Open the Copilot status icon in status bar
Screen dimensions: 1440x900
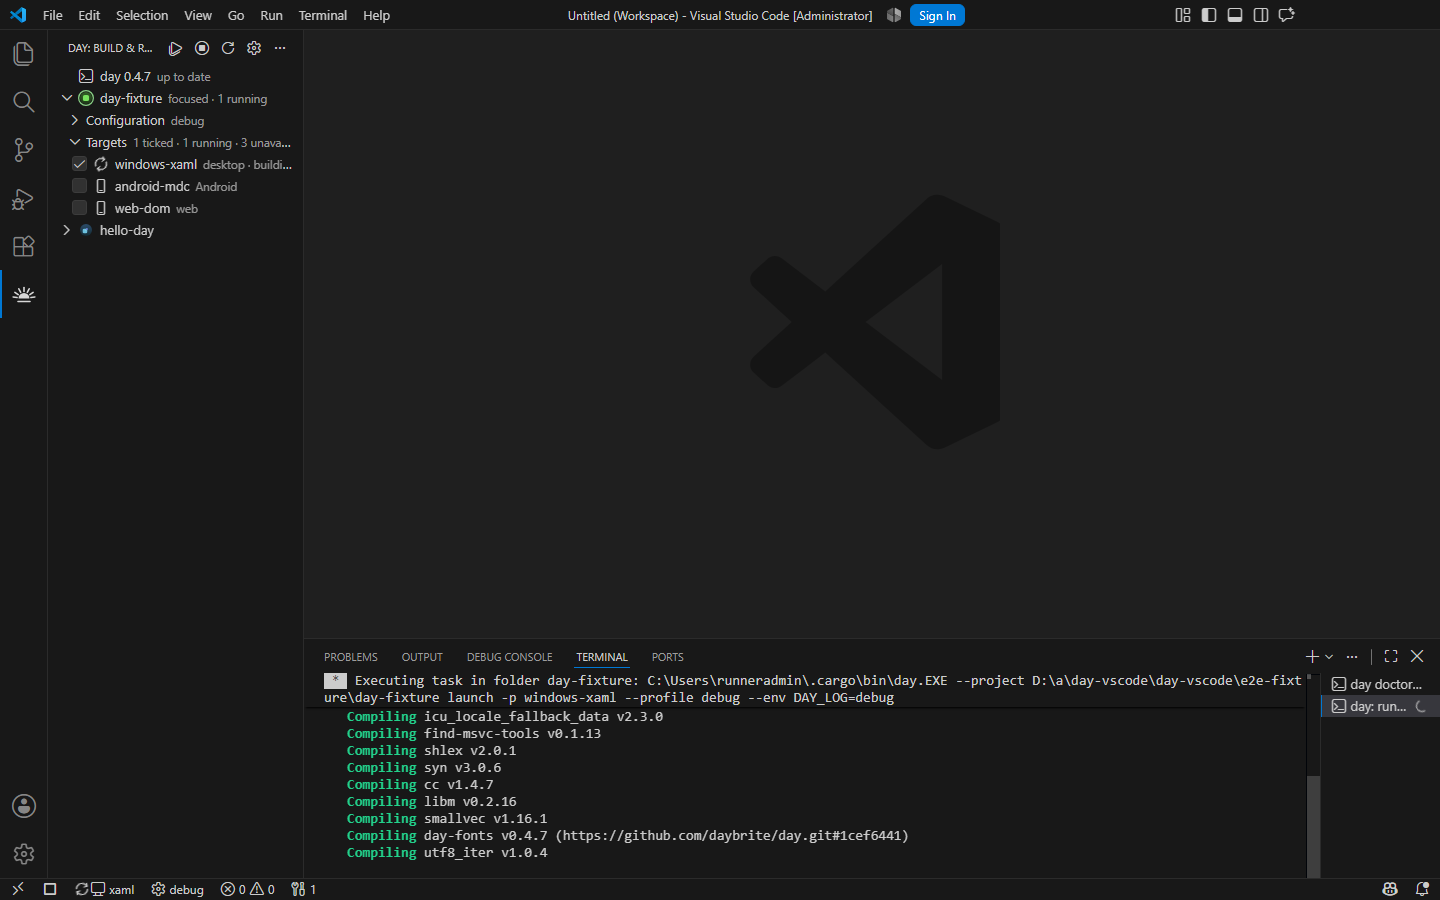tap(1390, 889)
